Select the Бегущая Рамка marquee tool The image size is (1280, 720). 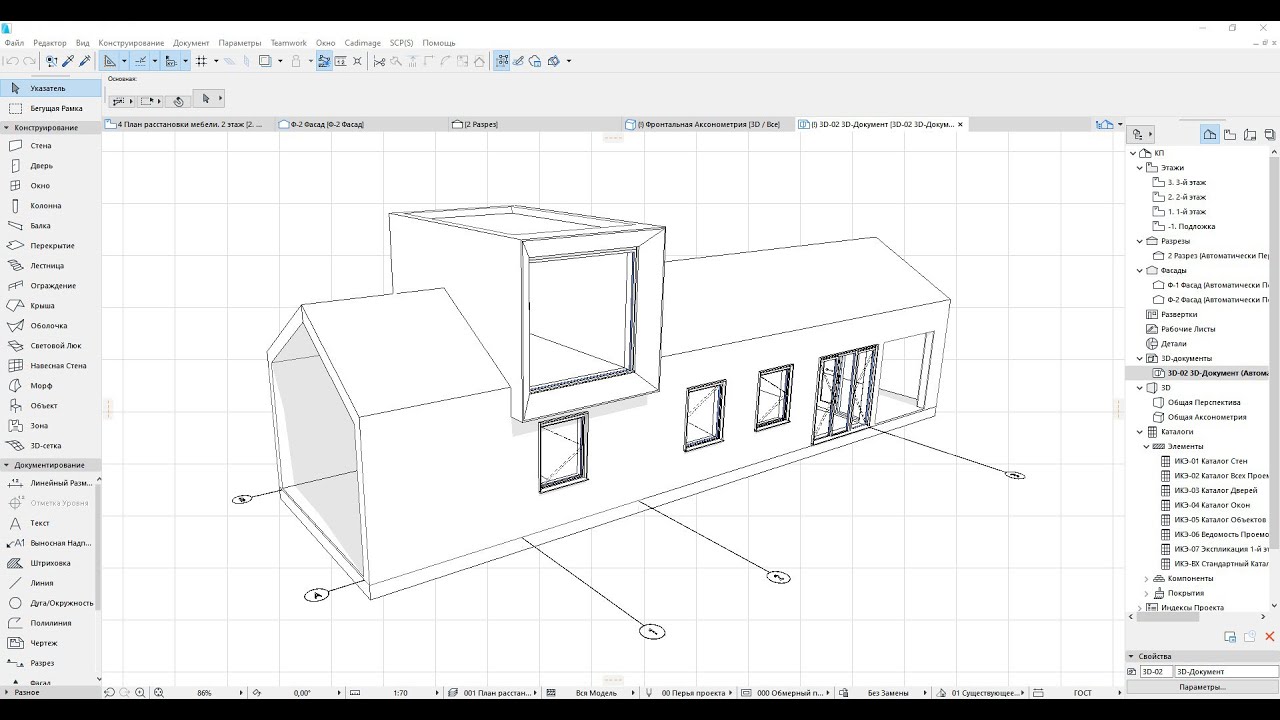(x=50, y=108)
